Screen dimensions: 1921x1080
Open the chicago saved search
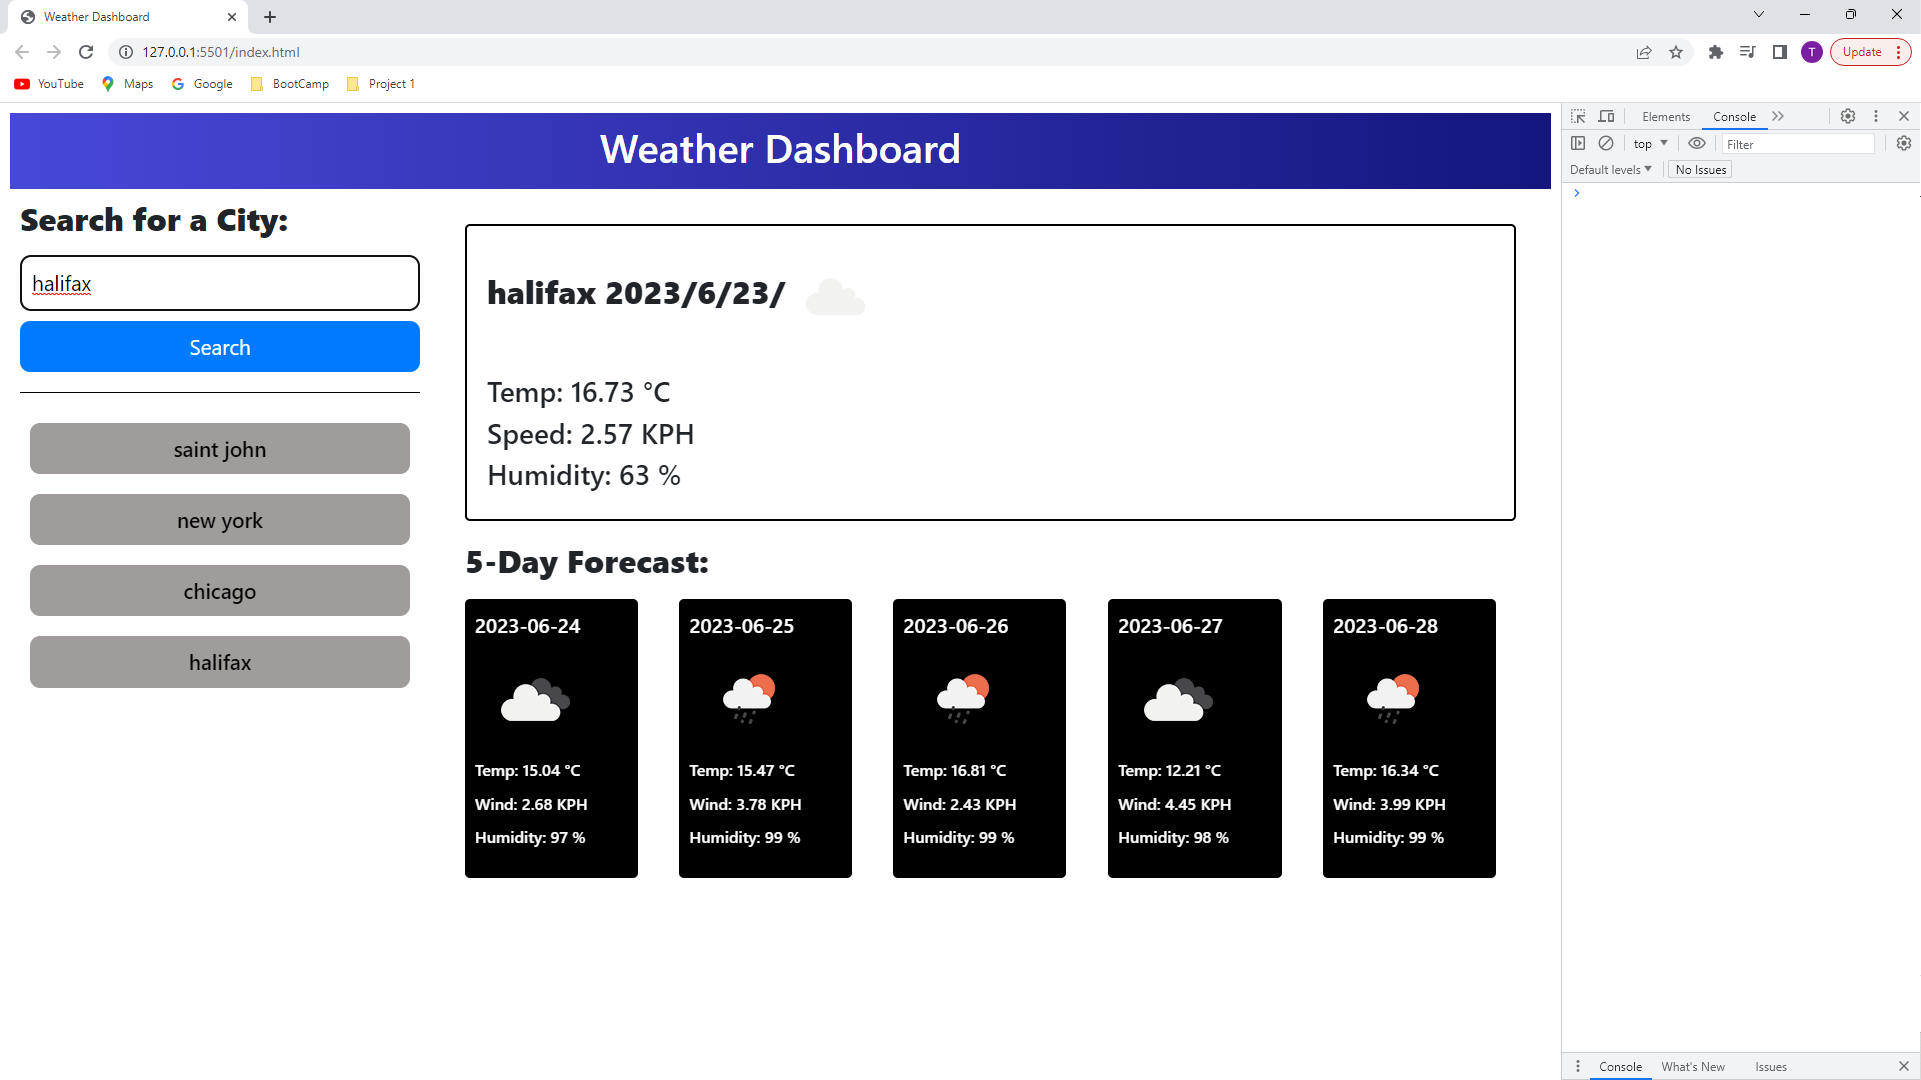219,591
